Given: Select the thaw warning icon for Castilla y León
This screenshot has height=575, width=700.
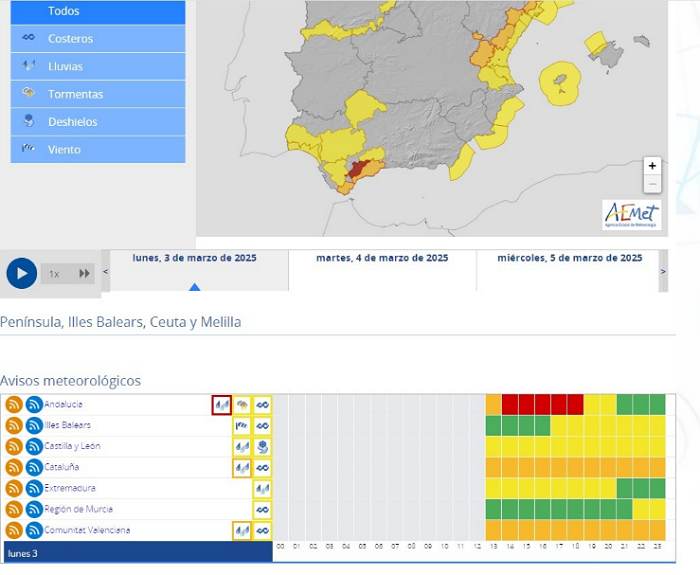Looking at the screenshot, I should (263, 447).
